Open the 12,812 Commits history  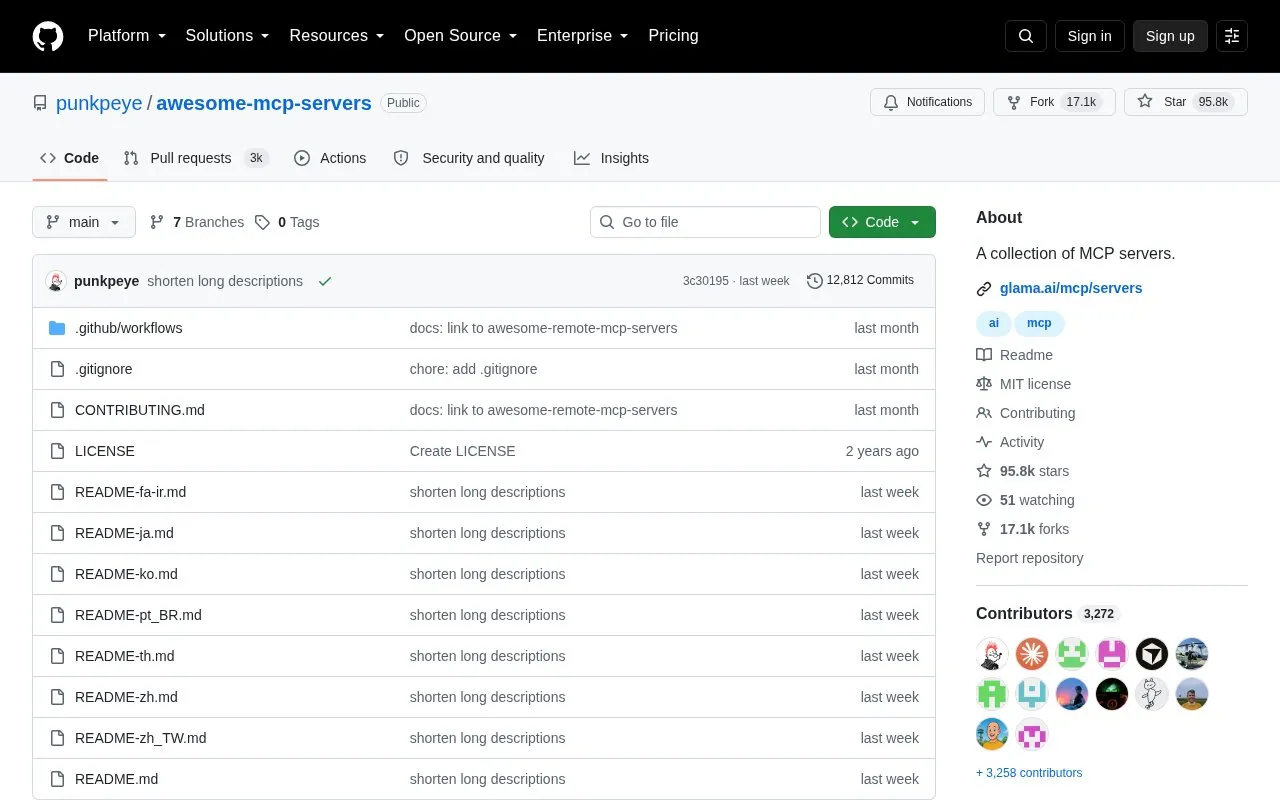860,280
